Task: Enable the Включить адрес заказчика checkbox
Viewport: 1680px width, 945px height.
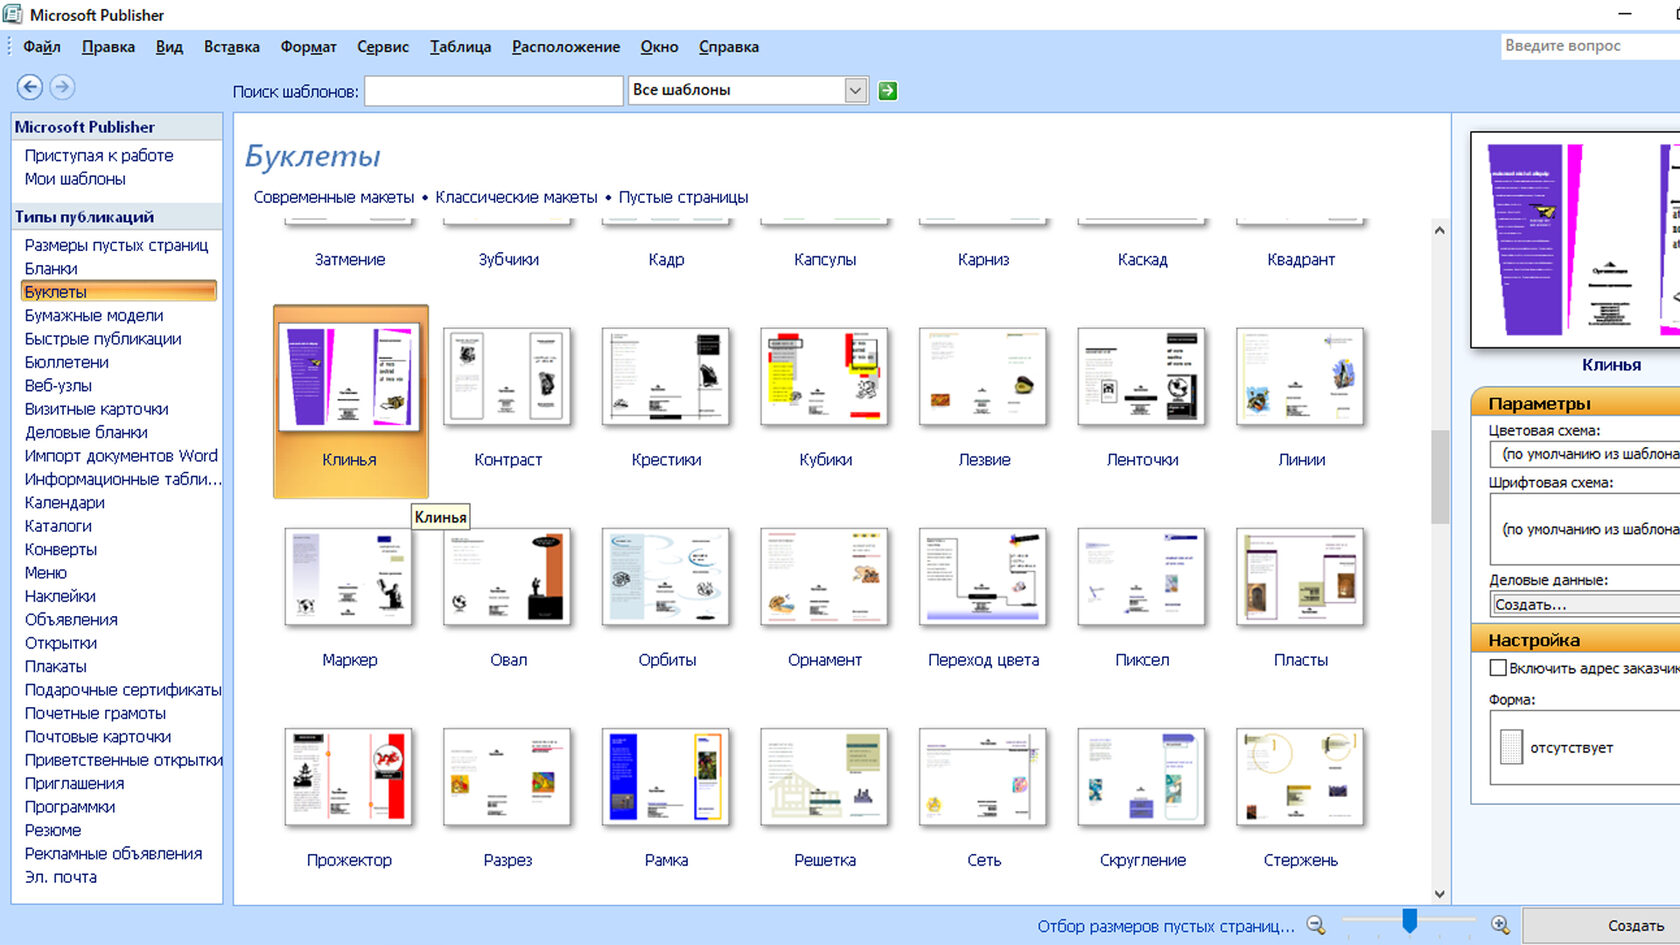Action: (1498, 668)
